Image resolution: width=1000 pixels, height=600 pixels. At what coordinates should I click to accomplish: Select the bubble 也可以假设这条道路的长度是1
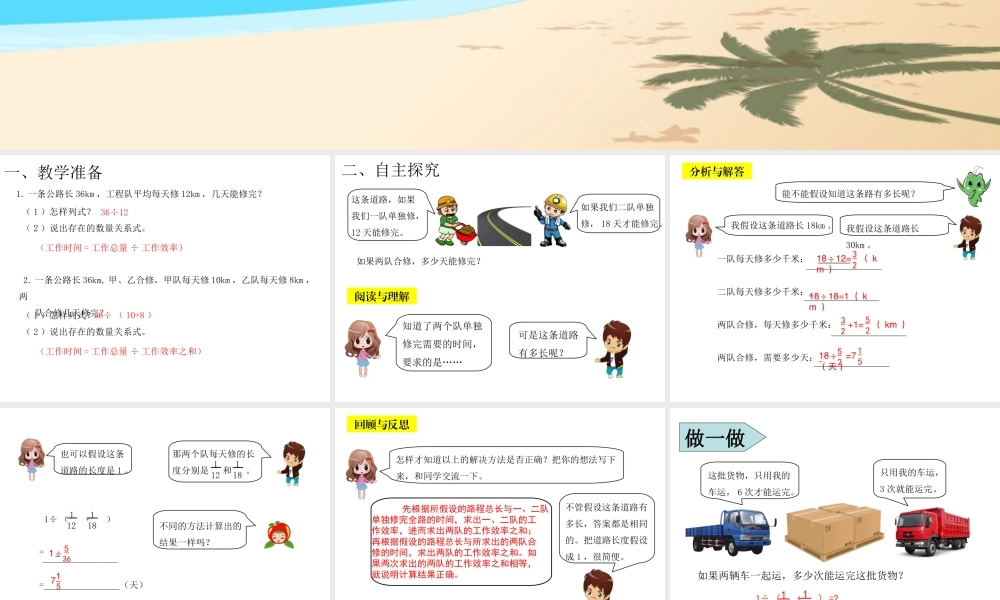(x=92, y=460)
